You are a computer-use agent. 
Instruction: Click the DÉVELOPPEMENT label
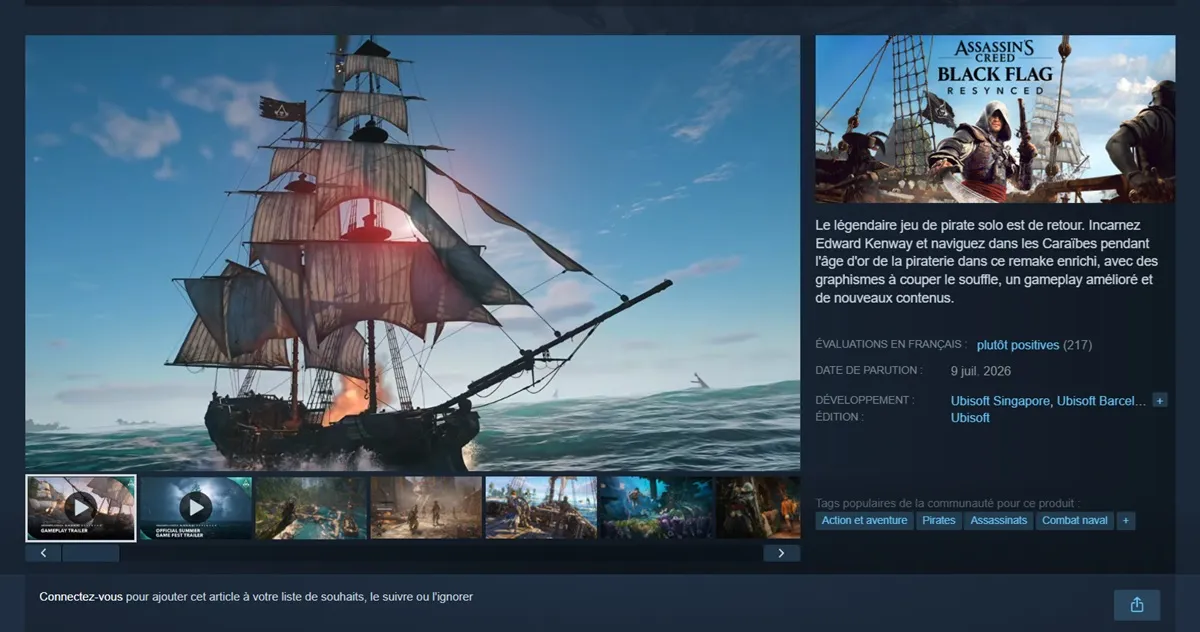pos(865,400)
